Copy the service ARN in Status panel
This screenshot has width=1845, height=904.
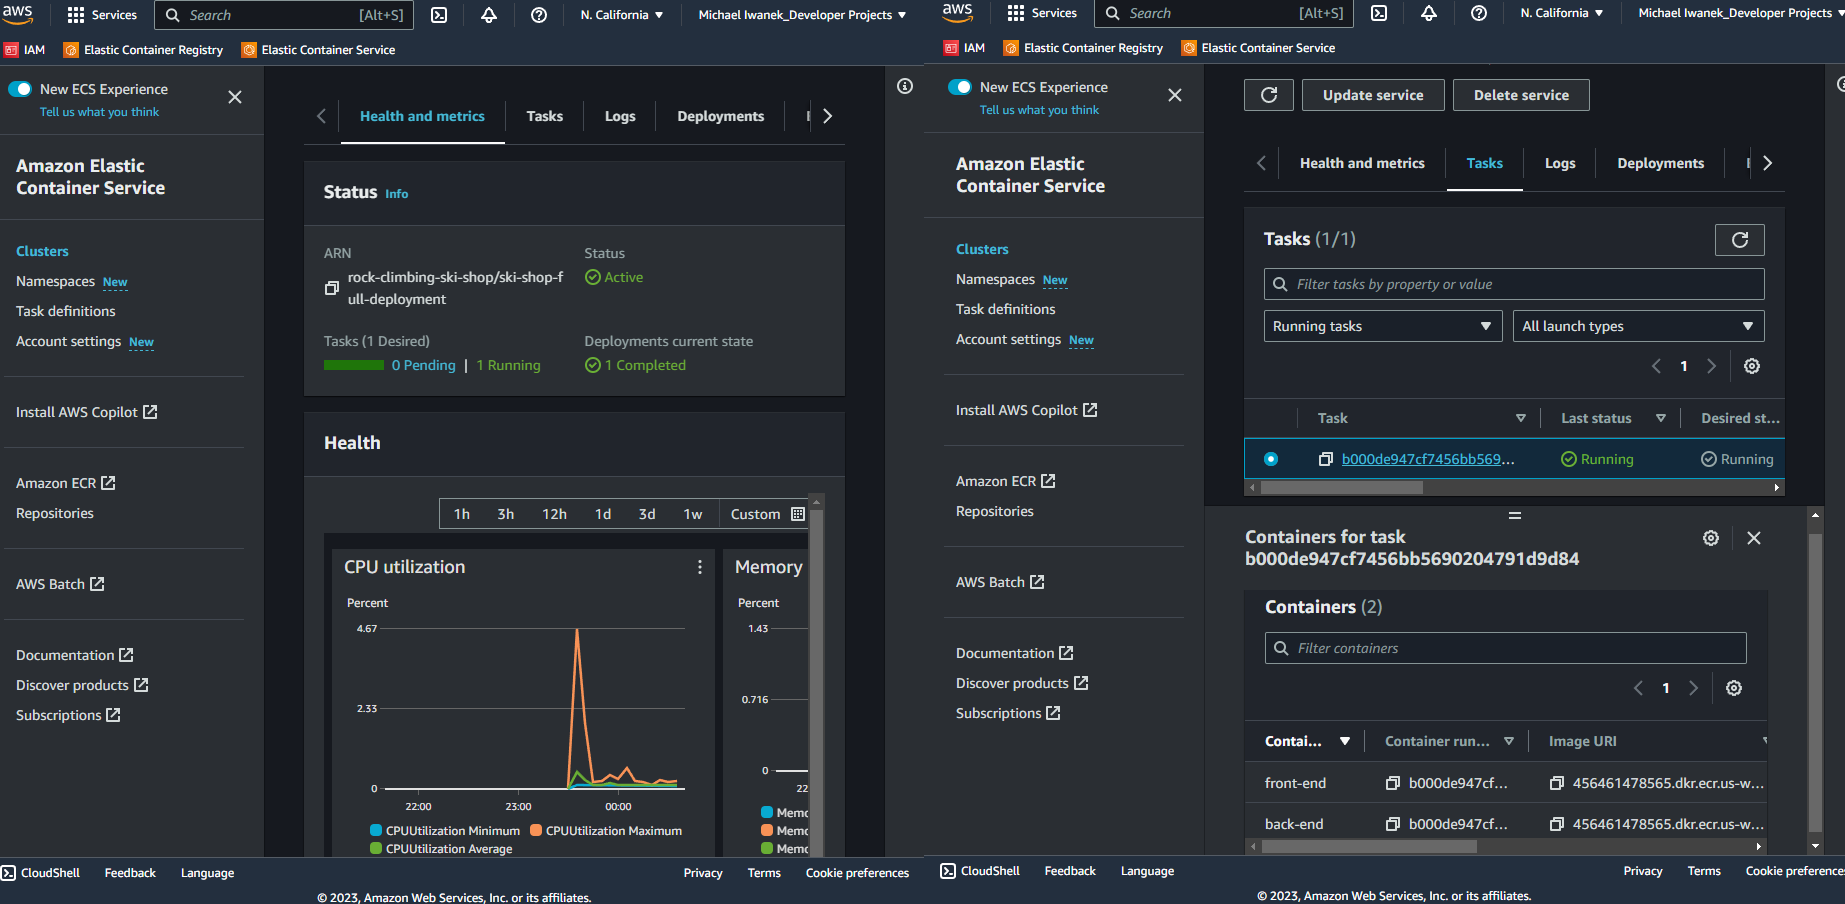coord(332,288)
